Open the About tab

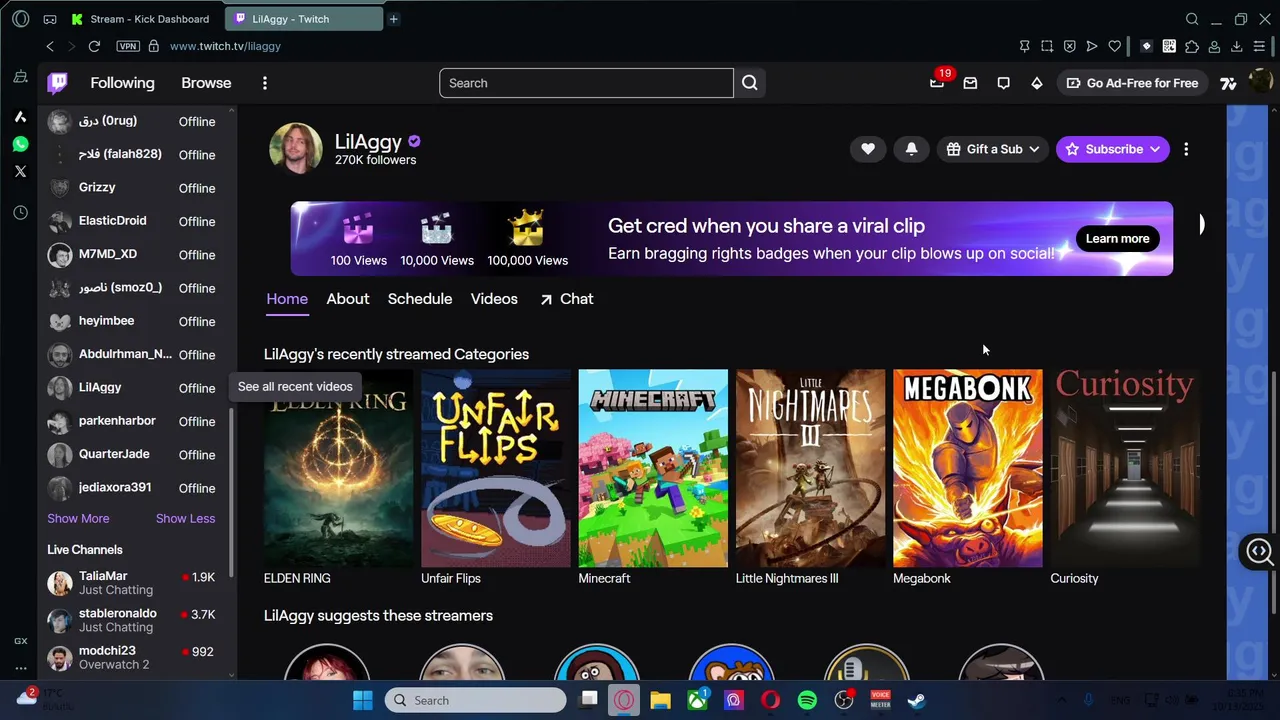click(x=348, y=299)
